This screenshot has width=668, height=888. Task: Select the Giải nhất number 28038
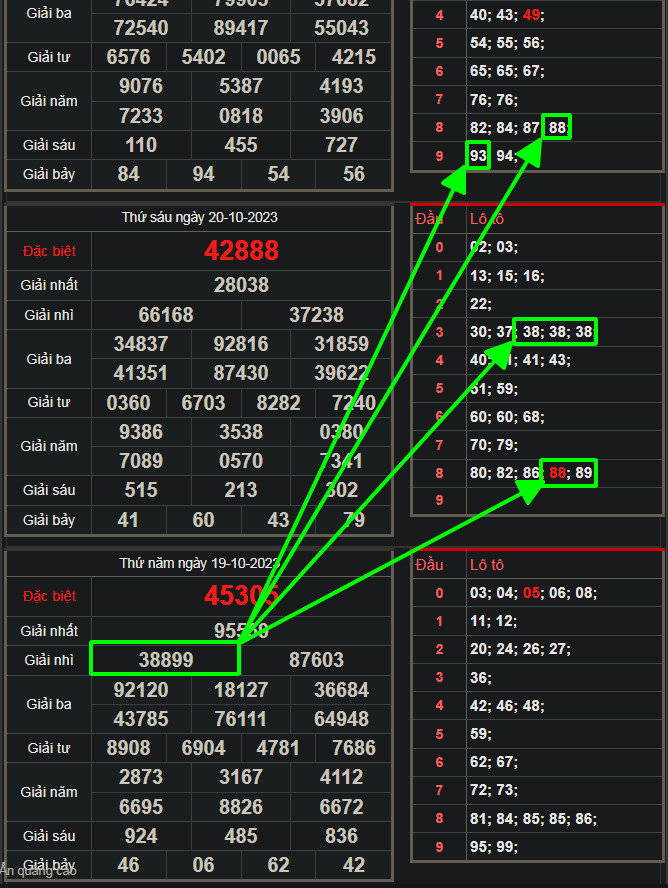coord(241,285)
